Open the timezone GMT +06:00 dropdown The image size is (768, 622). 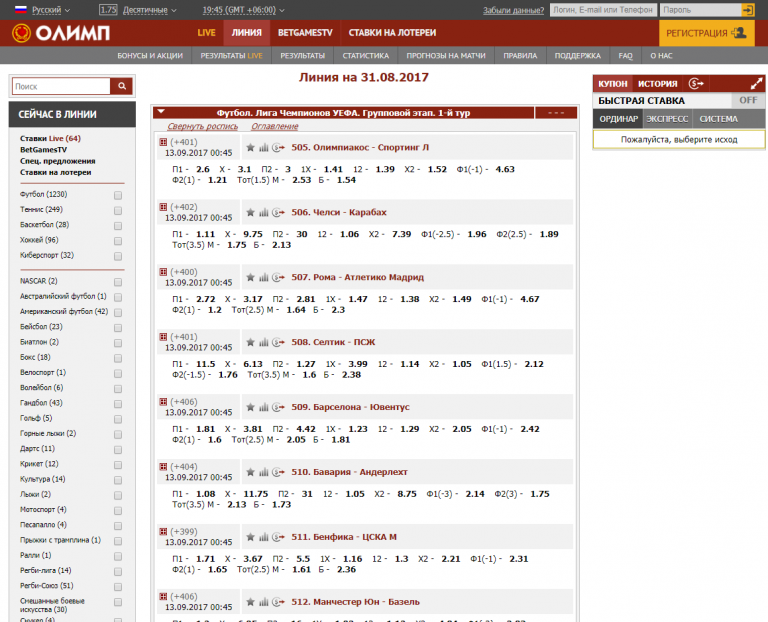coord(243,10)
